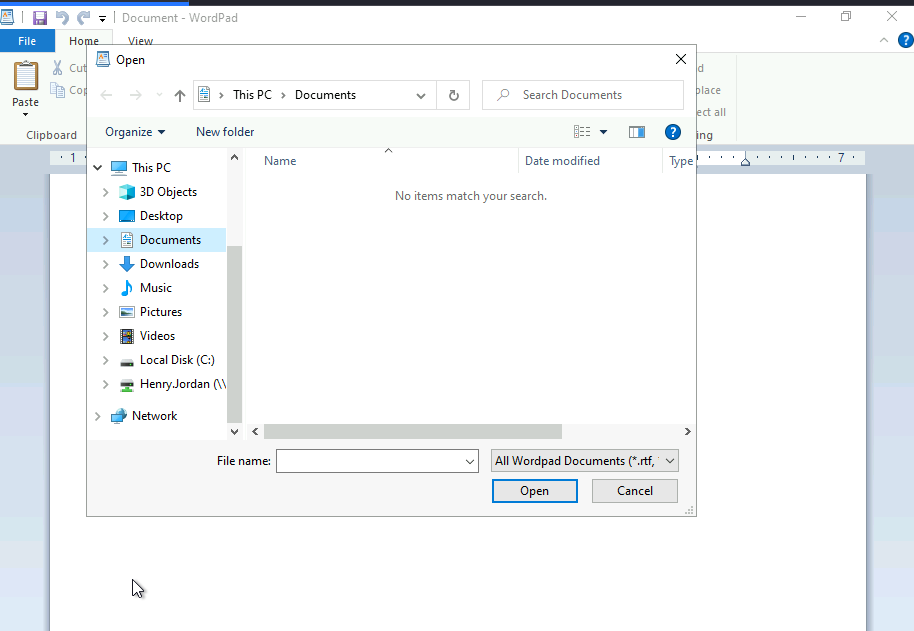Select Desktop in the navigation tree

coord(161,216)
